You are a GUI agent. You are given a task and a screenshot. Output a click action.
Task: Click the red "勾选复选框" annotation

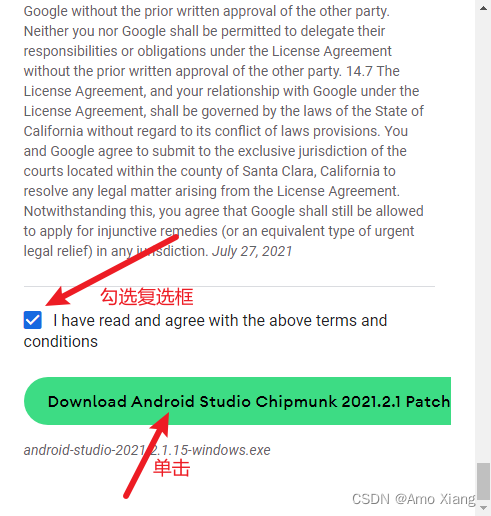click(x=147, y=297)
